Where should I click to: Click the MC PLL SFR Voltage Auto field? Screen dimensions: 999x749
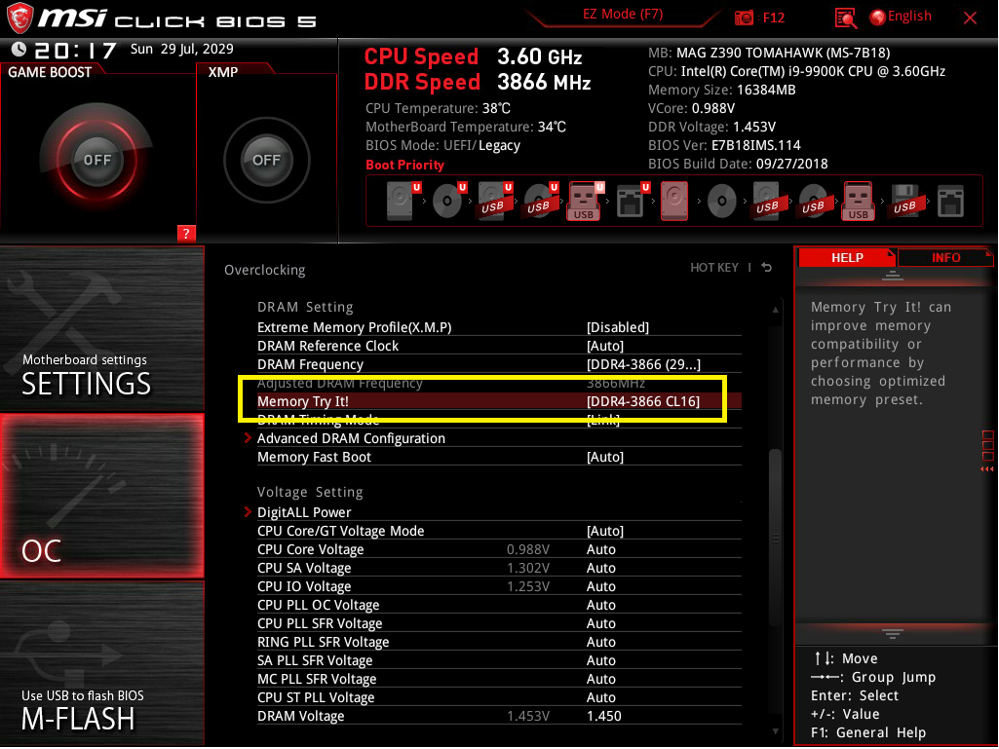tap(601, 678)
